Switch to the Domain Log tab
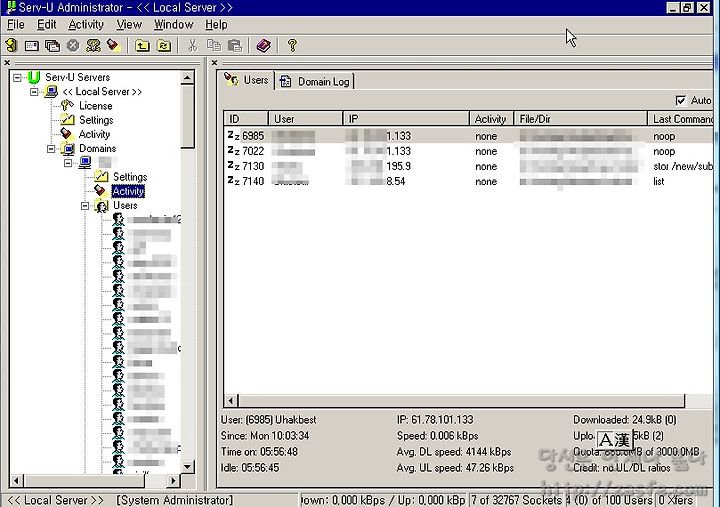Image resolution: width=720 pixels, height=507 pixels. click(315, 81)
